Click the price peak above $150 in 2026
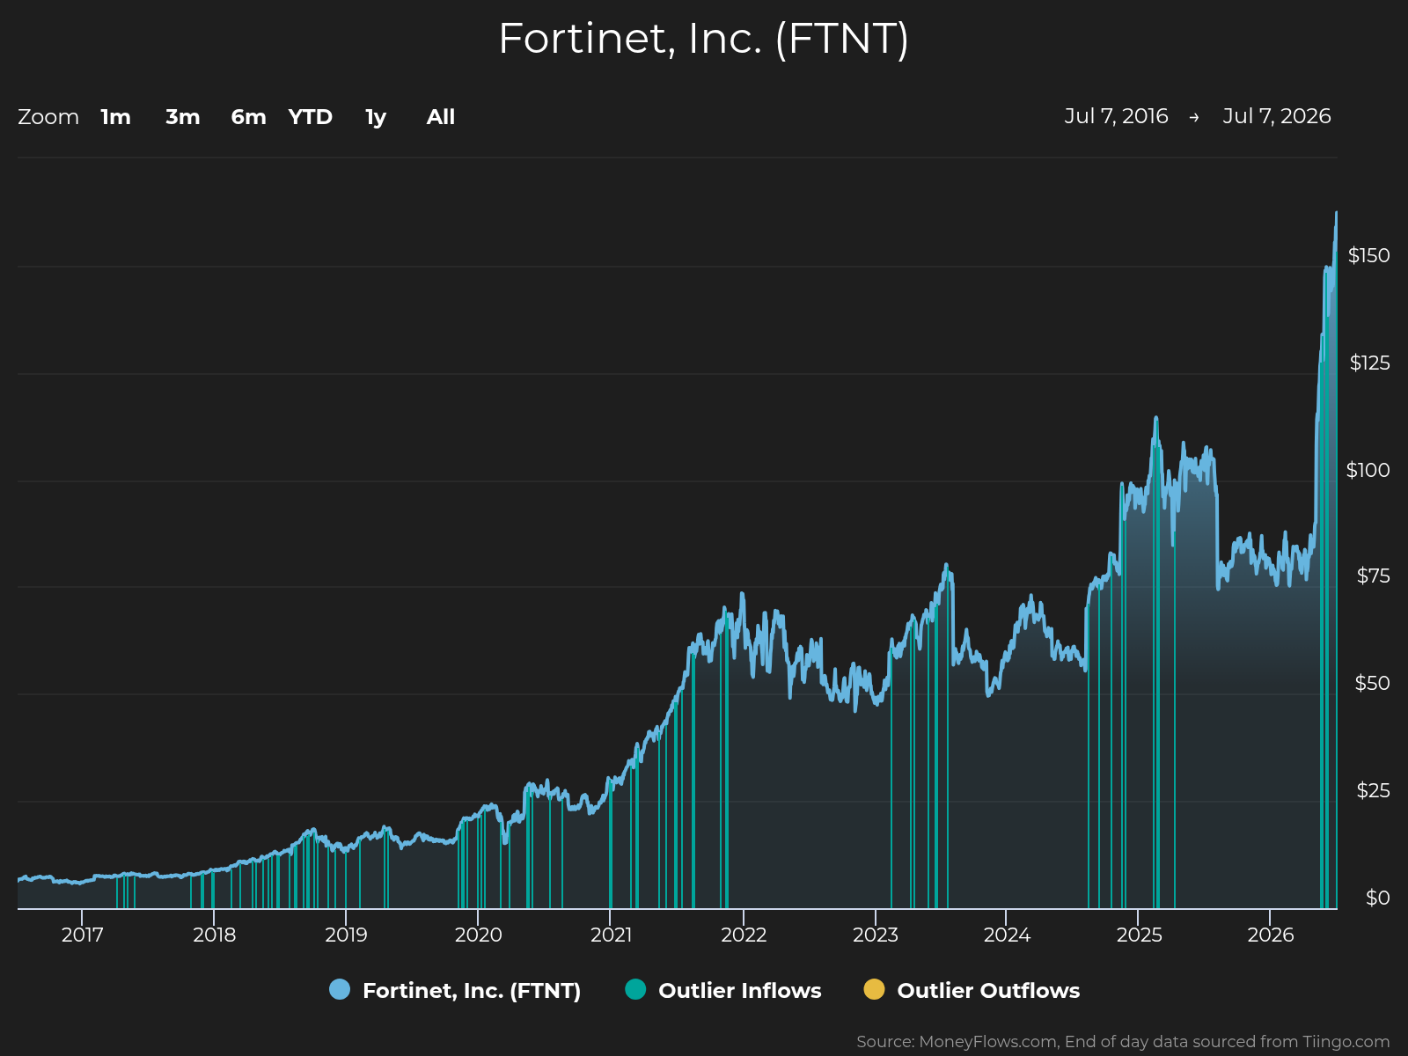The width and height of the screenshot is (1408, 1056). click(x=1336, y=213)
